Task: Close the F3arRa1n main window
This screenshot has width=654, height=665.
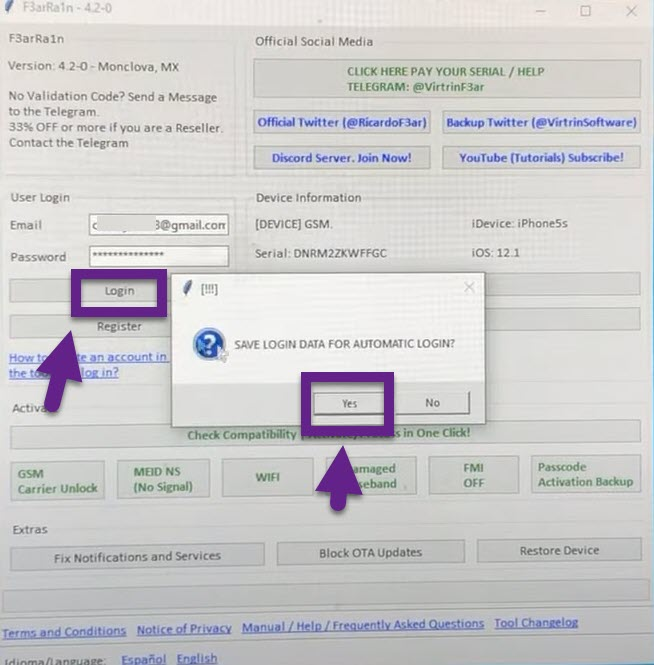Action: 631,11
